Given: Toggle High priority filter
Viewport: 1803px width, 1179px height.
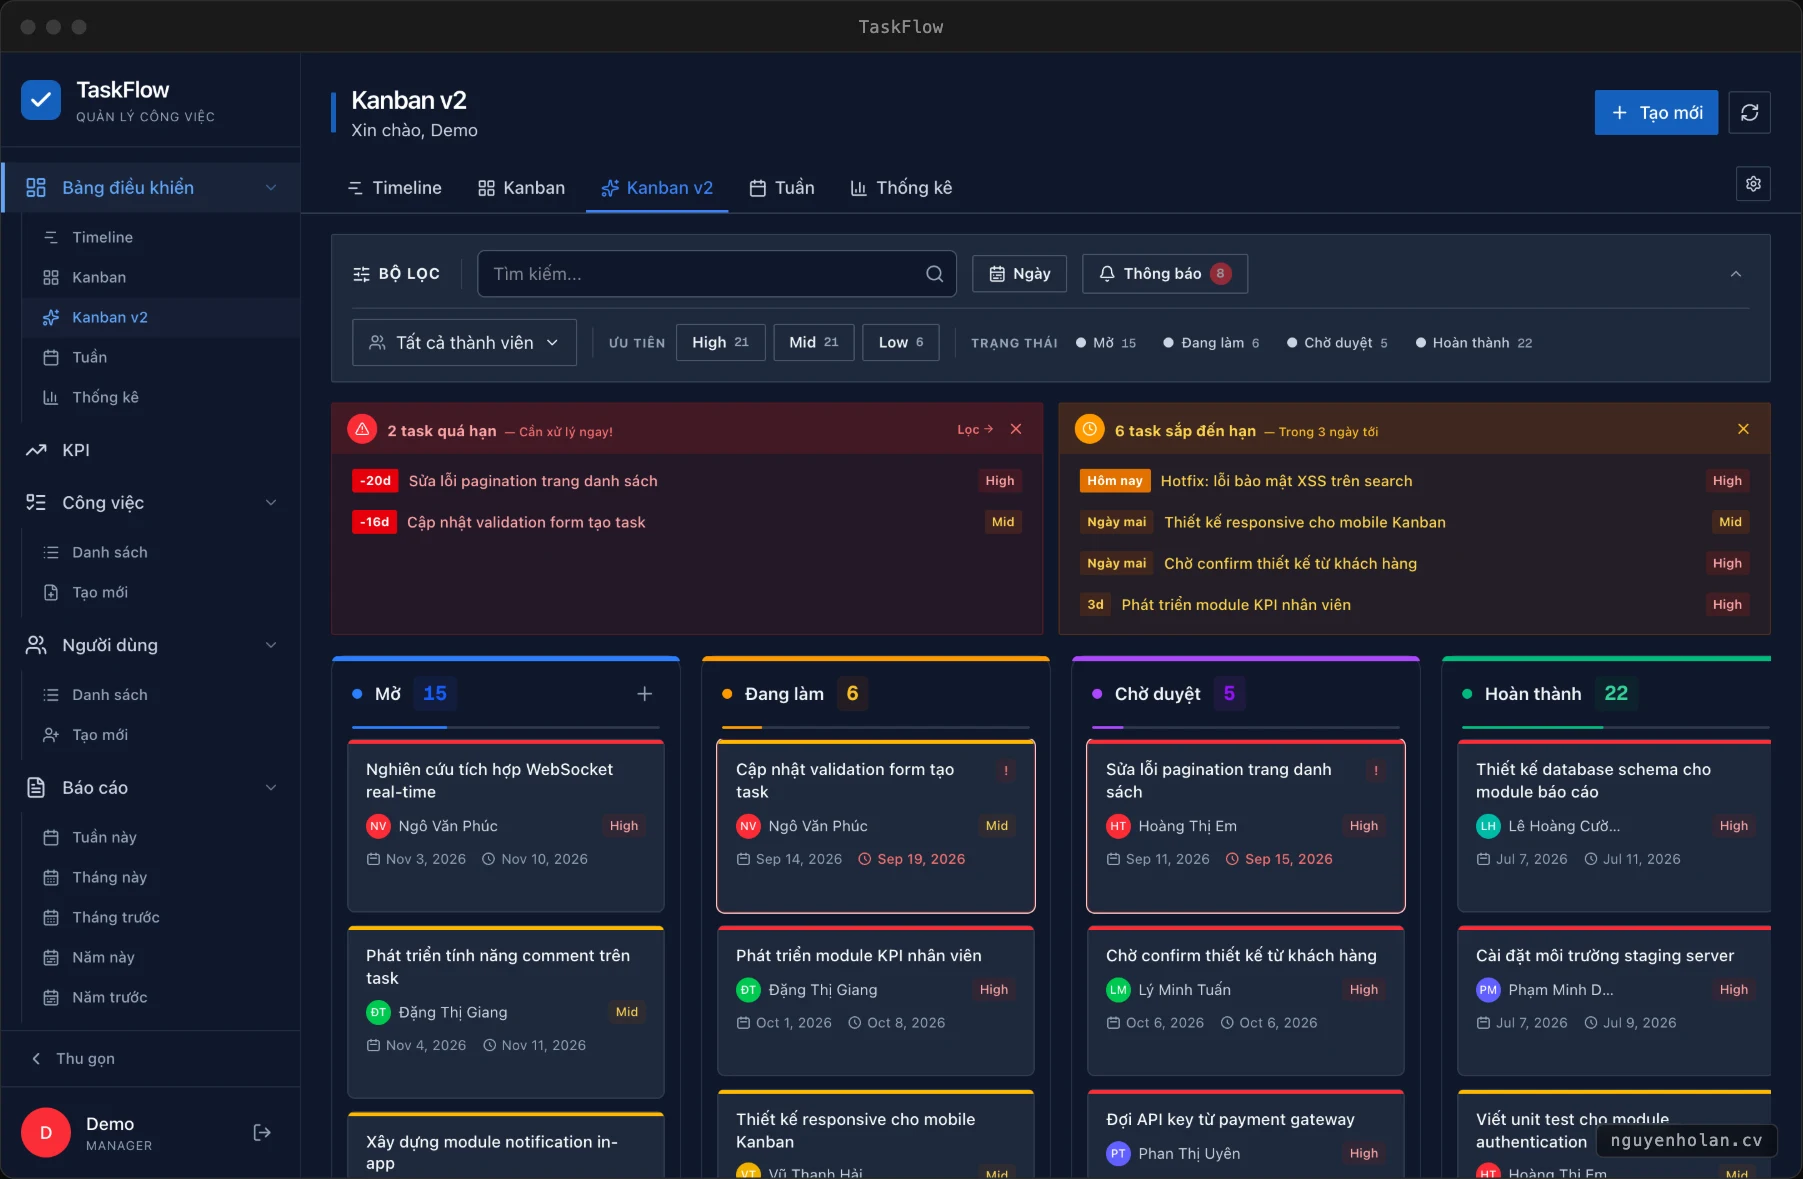Looking at the screenshot, I should (720, 342).
